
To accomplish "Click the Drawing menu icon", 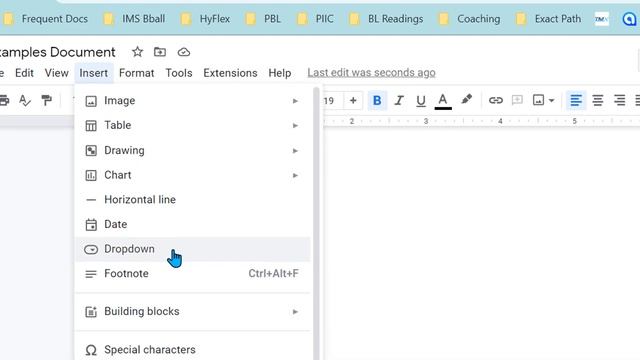I will [x=91, y=151].
